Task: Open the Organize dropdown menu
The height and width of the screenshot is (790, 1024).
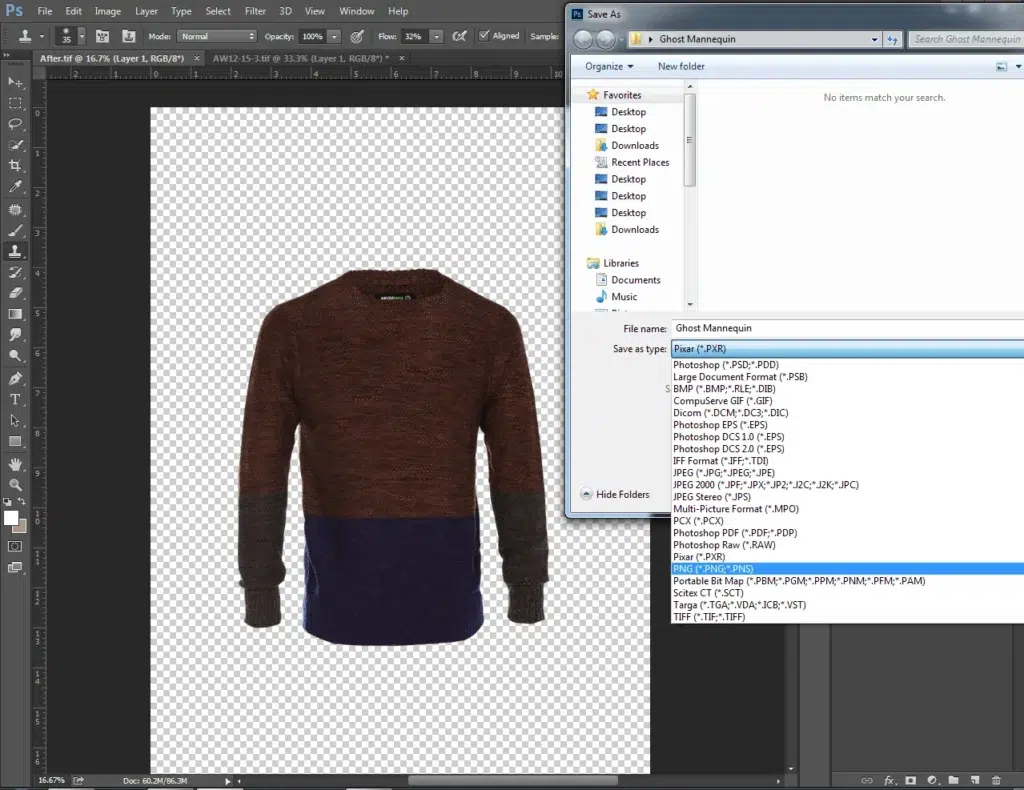Action: point(609,66)
